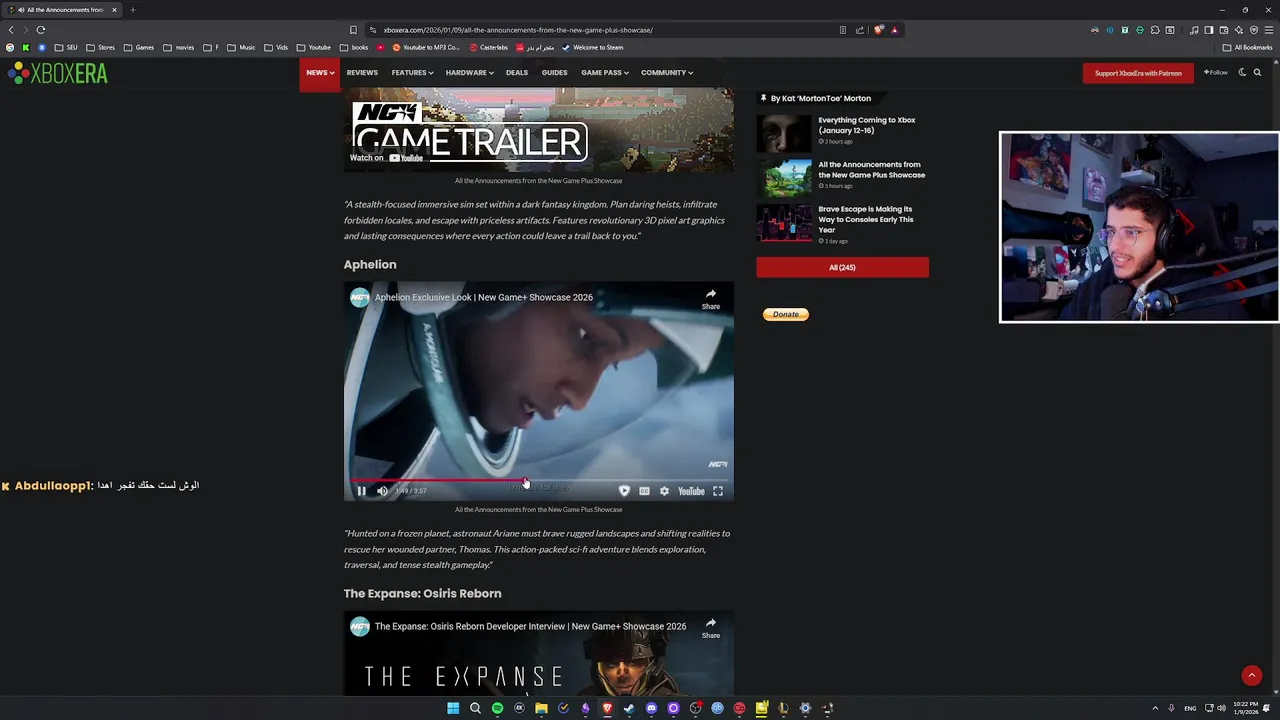Click the NG+ channel avatar on Aphelion video
Image resolution: width=1280 pixels, height=720 pixels.
click(x=360, y=297)
